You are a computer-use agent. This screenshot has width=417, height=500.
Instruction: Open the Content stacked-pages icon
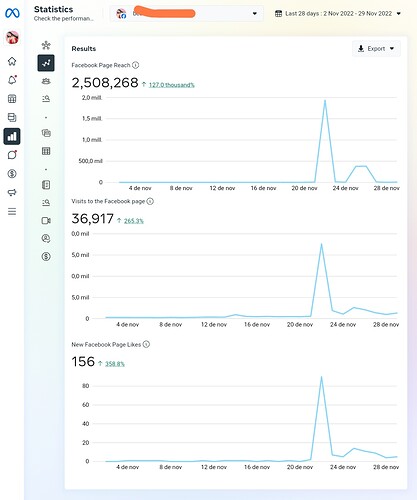[12, 117]
